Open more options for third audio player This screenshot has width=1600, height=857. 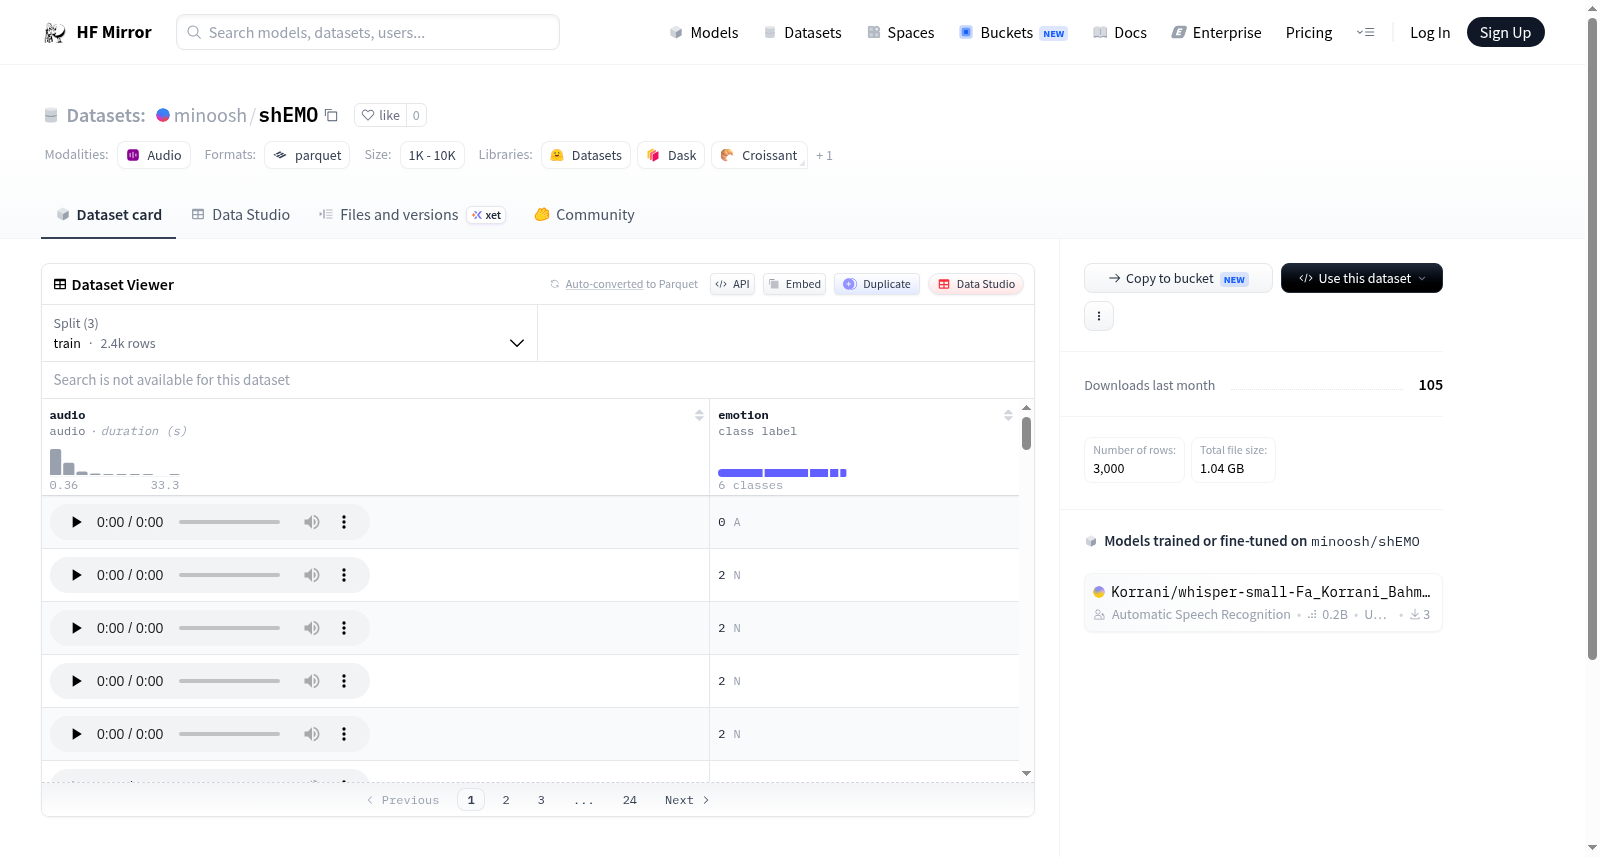pos(344,628)
